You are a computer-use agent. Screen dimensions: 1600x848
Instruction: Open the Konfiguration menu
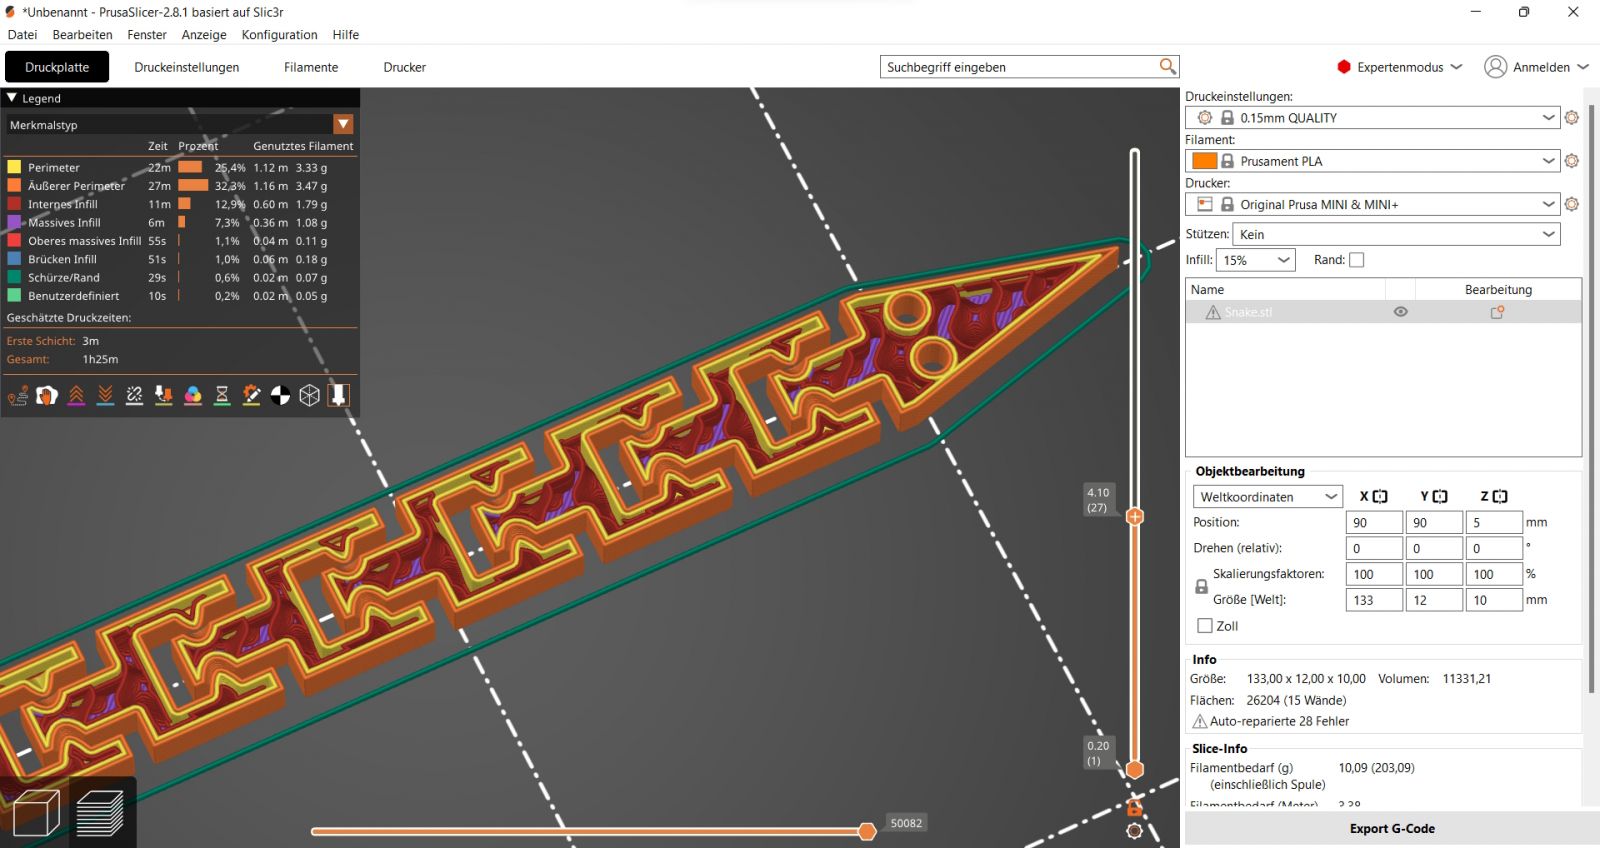point(279,34)
